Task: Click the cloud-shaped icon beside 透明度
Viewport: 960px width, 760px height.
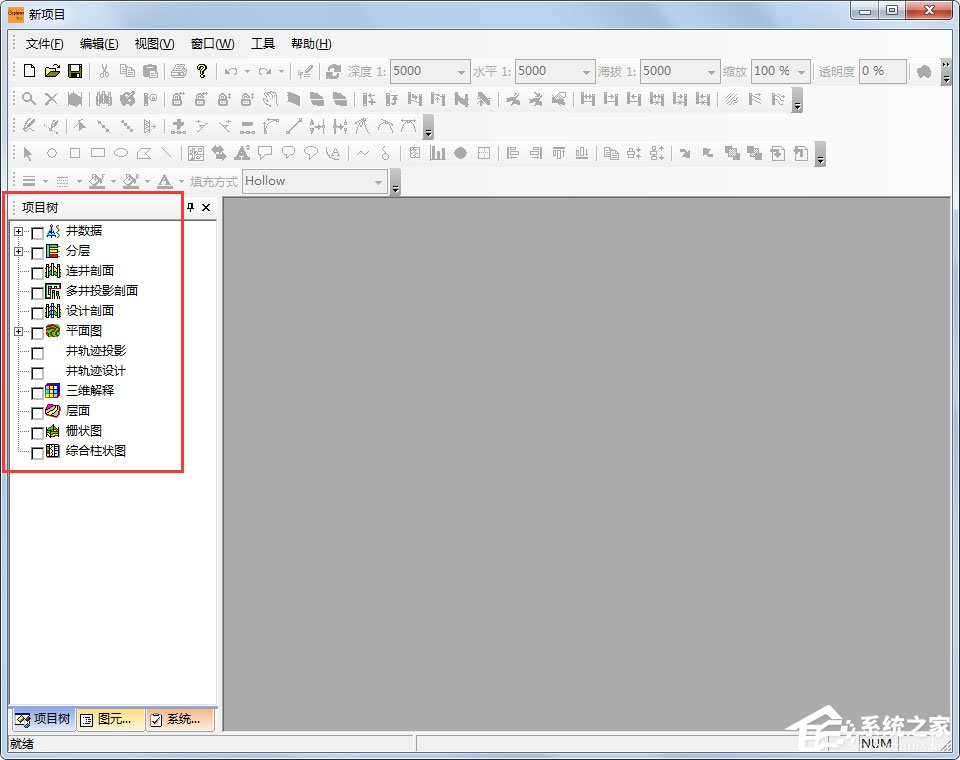Action: (924, 71)
